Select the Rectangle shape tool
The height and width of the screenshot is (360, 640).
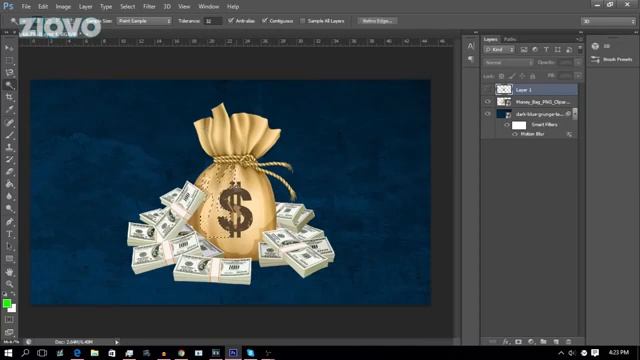(x=9, y=259)
